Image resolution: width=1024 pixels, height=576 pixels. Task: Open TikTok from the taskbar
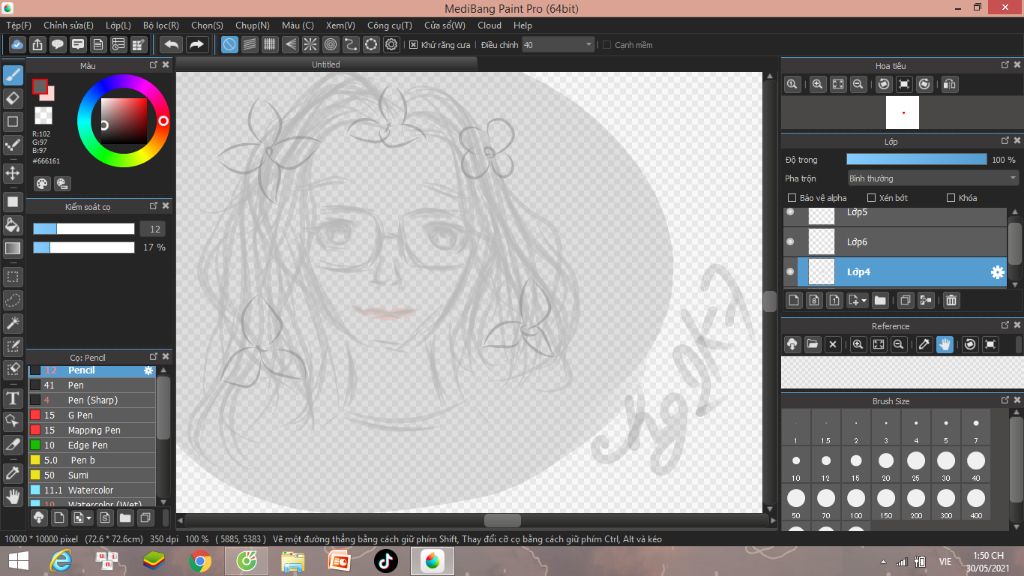[x=385, y=561]
